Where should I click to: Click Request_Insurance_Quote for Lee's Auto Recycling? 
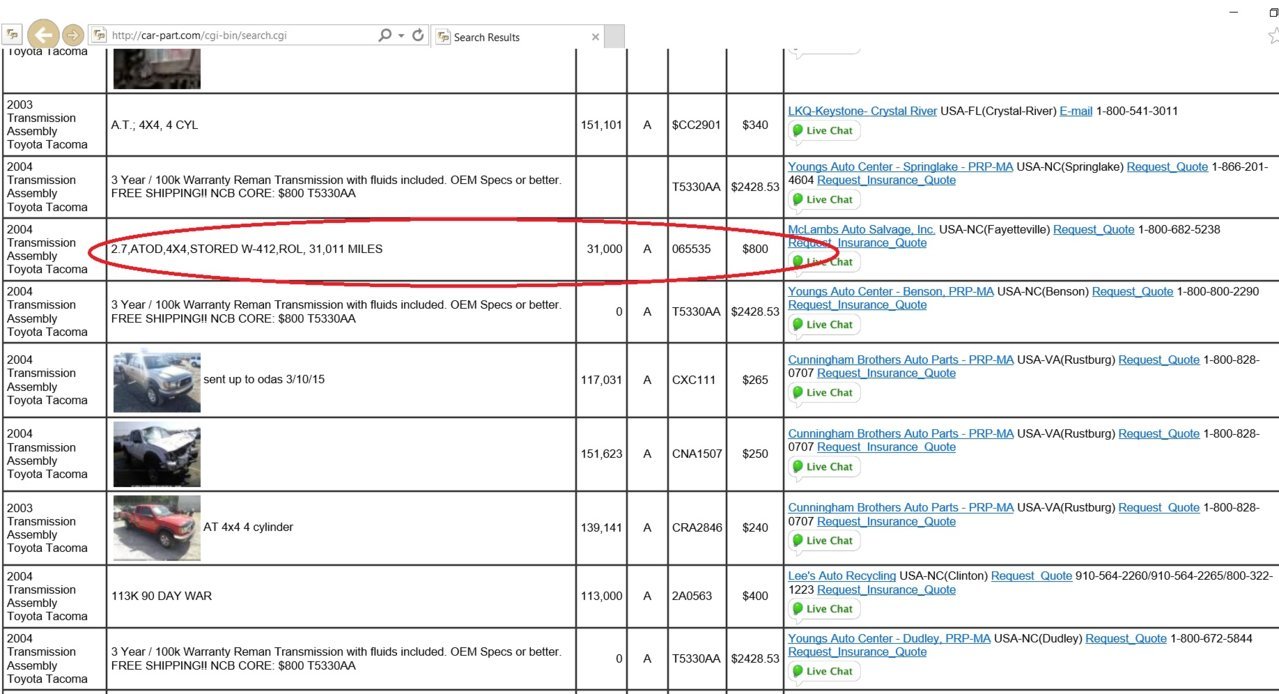[886, 590]
